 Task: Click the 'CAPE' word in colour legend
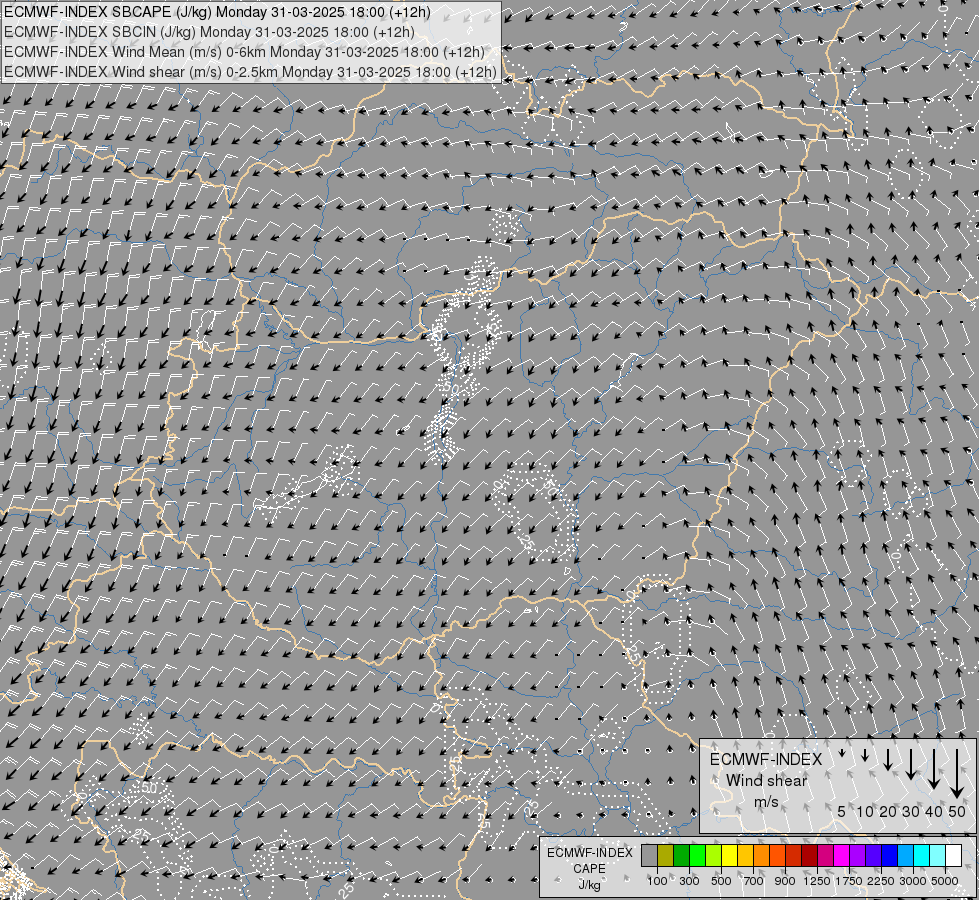tap(589, 869)
